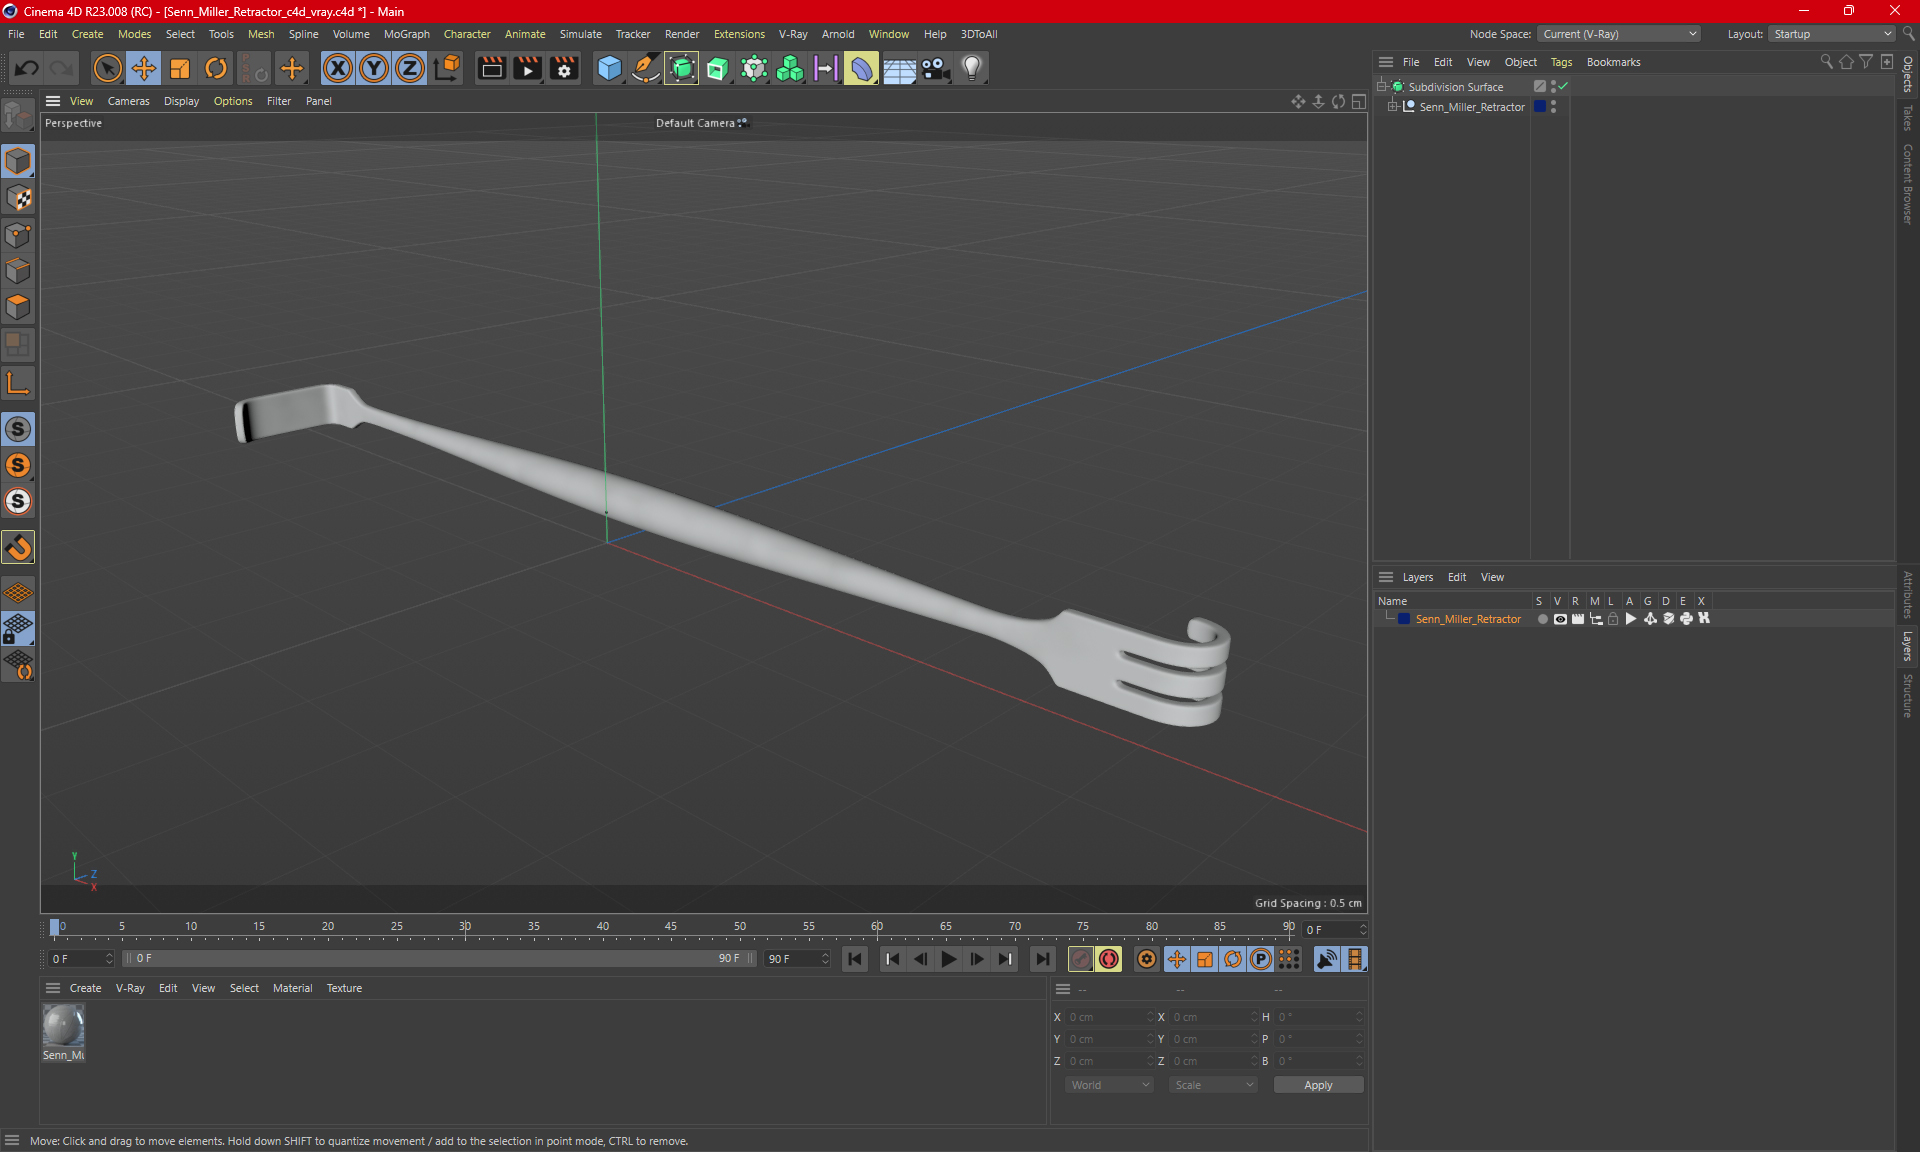Open Object Manager Tags menu
The width and height of the screenshot is (1920, 1152).
point(1561,62)
